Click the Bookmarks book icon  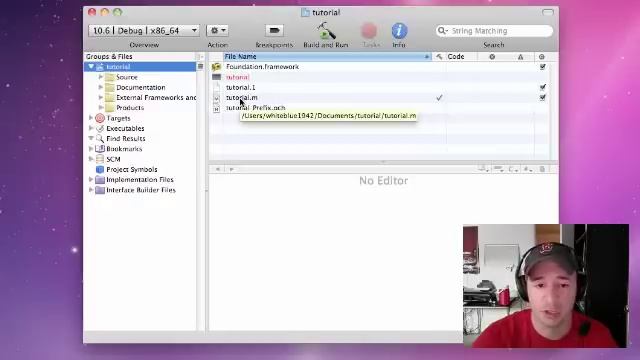[x=100, y=149]
